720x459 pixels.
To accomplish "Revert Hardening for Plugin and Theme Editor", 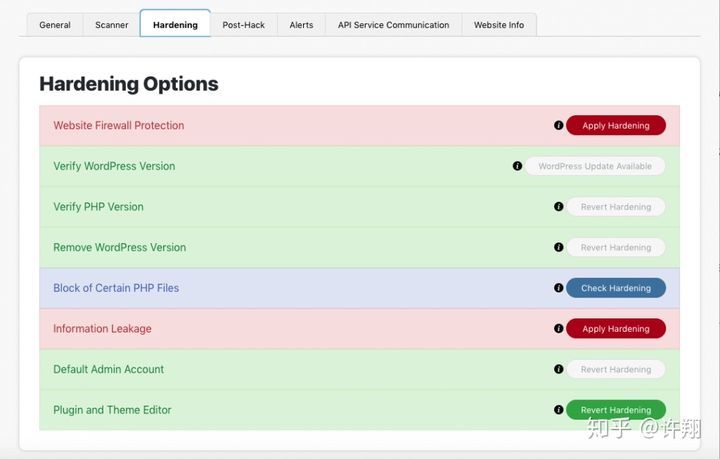I will pos(615,410).
